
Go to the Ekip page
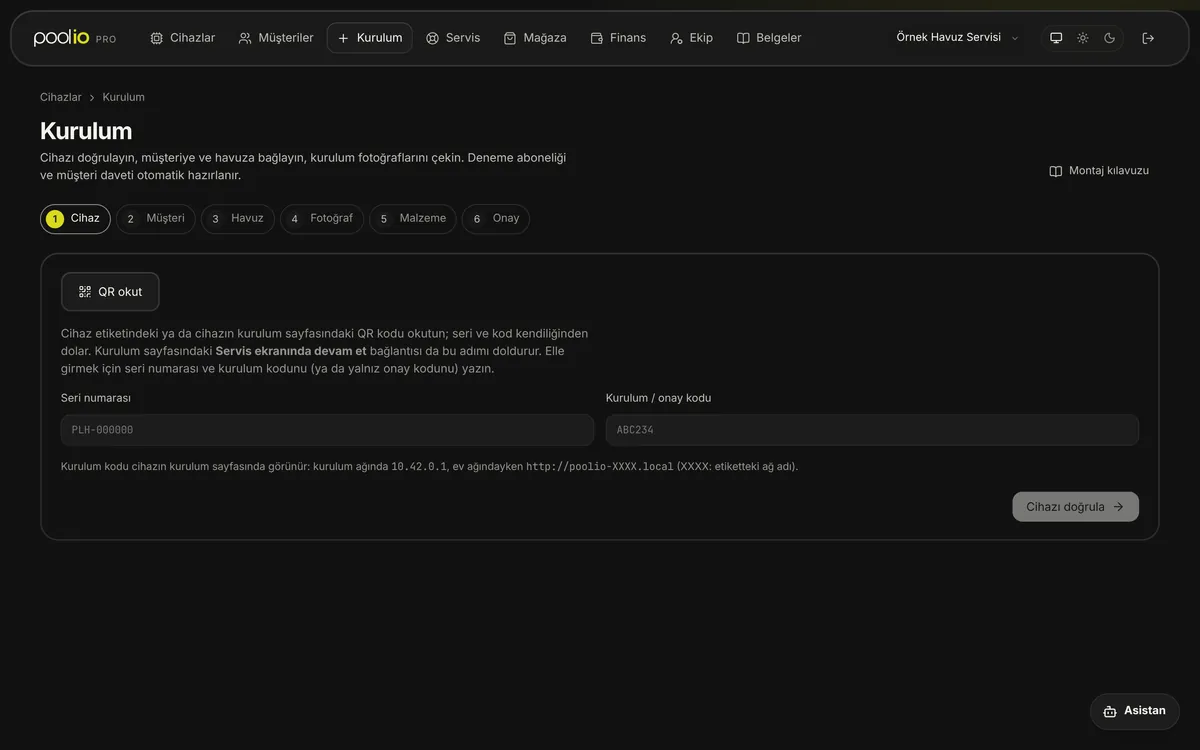692,38
